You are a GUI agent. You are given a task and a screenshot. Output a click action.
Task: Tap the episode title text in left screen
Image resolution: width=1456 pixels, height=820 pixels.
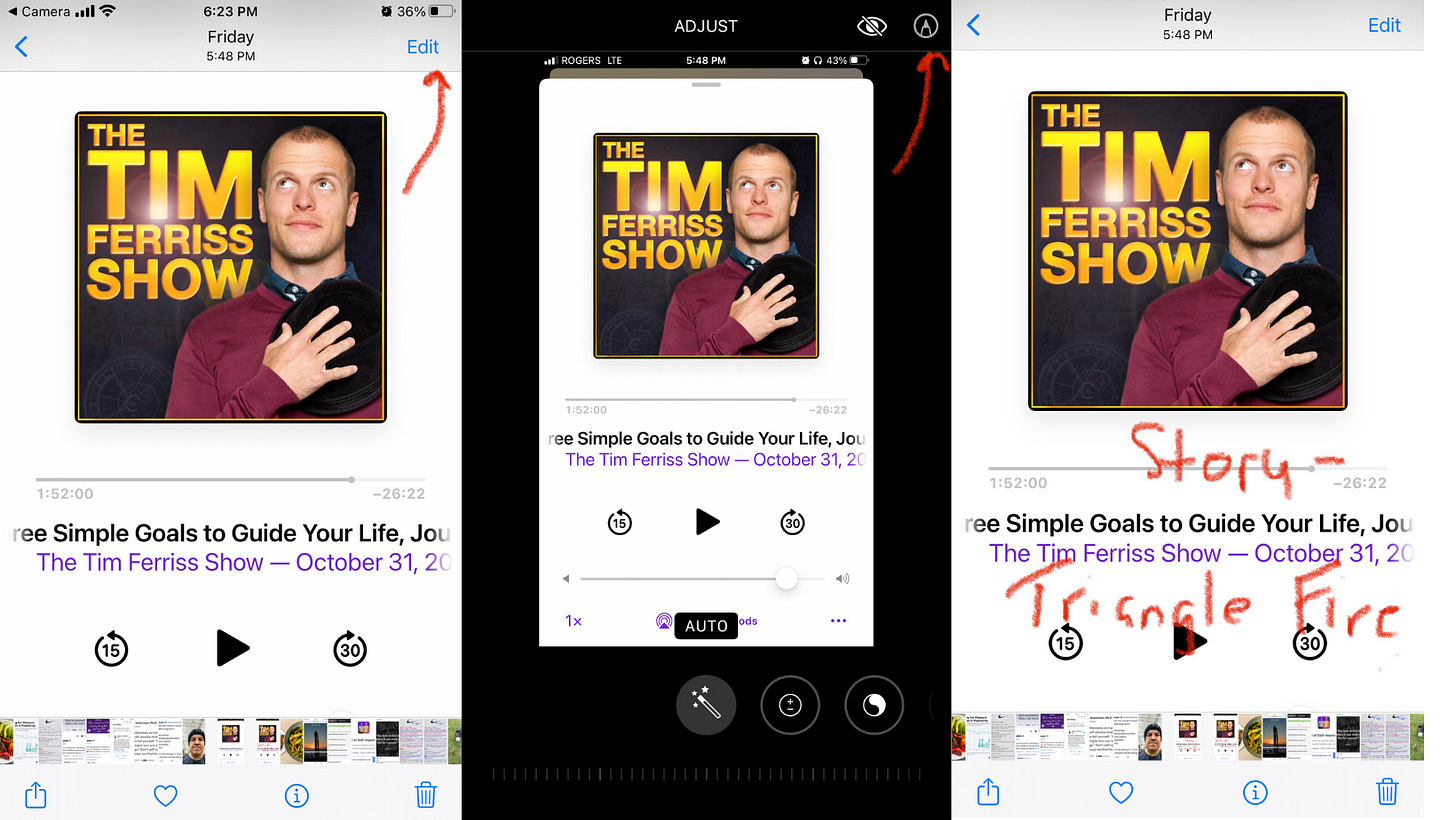231,533
